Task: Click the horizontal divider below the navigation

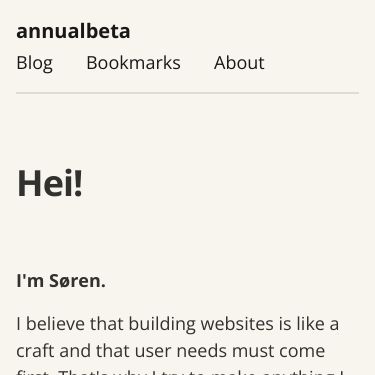Action: click(x=187, y=93)
